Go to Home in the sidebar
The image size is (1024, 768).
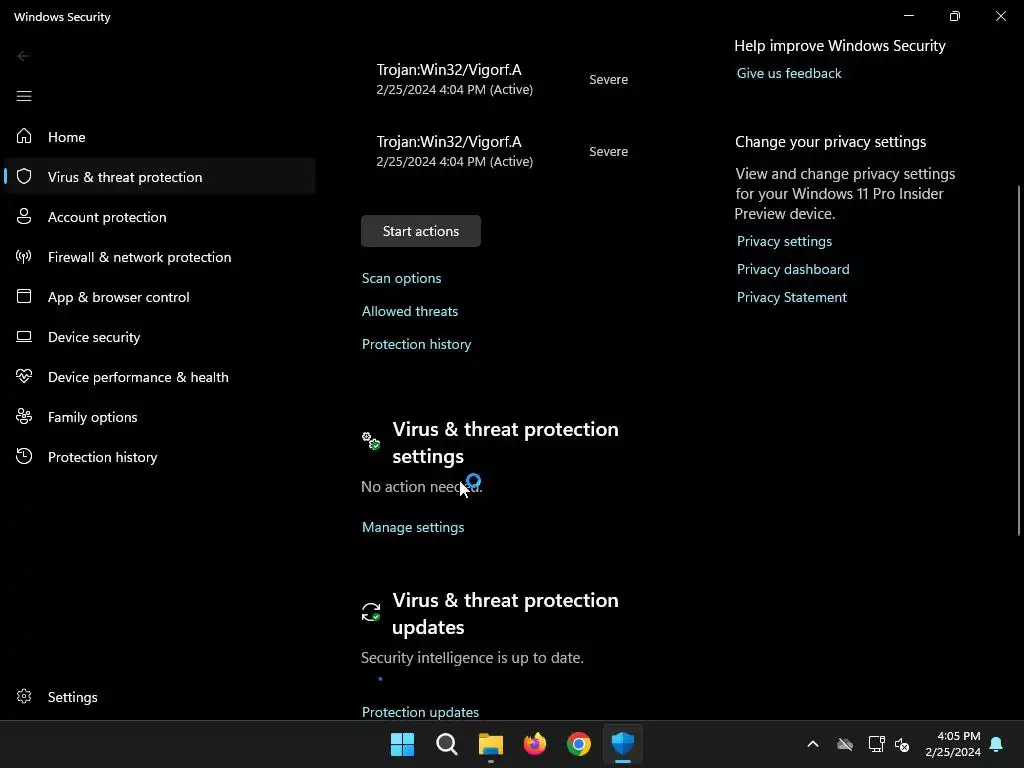pyautogui.click(x=160, y=137)
